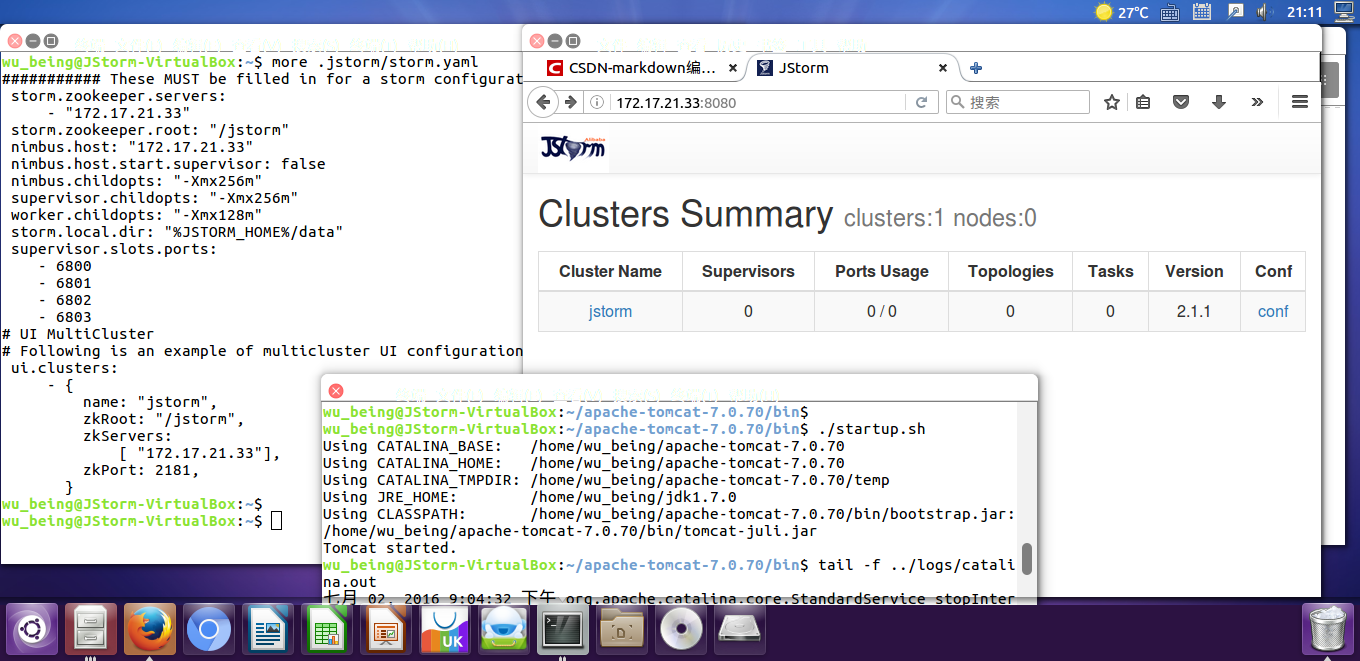Image resolution: width=1360 pixels, height=661 pixels.
Task: Open Terminal icon in dock
Action: point(563,629)
